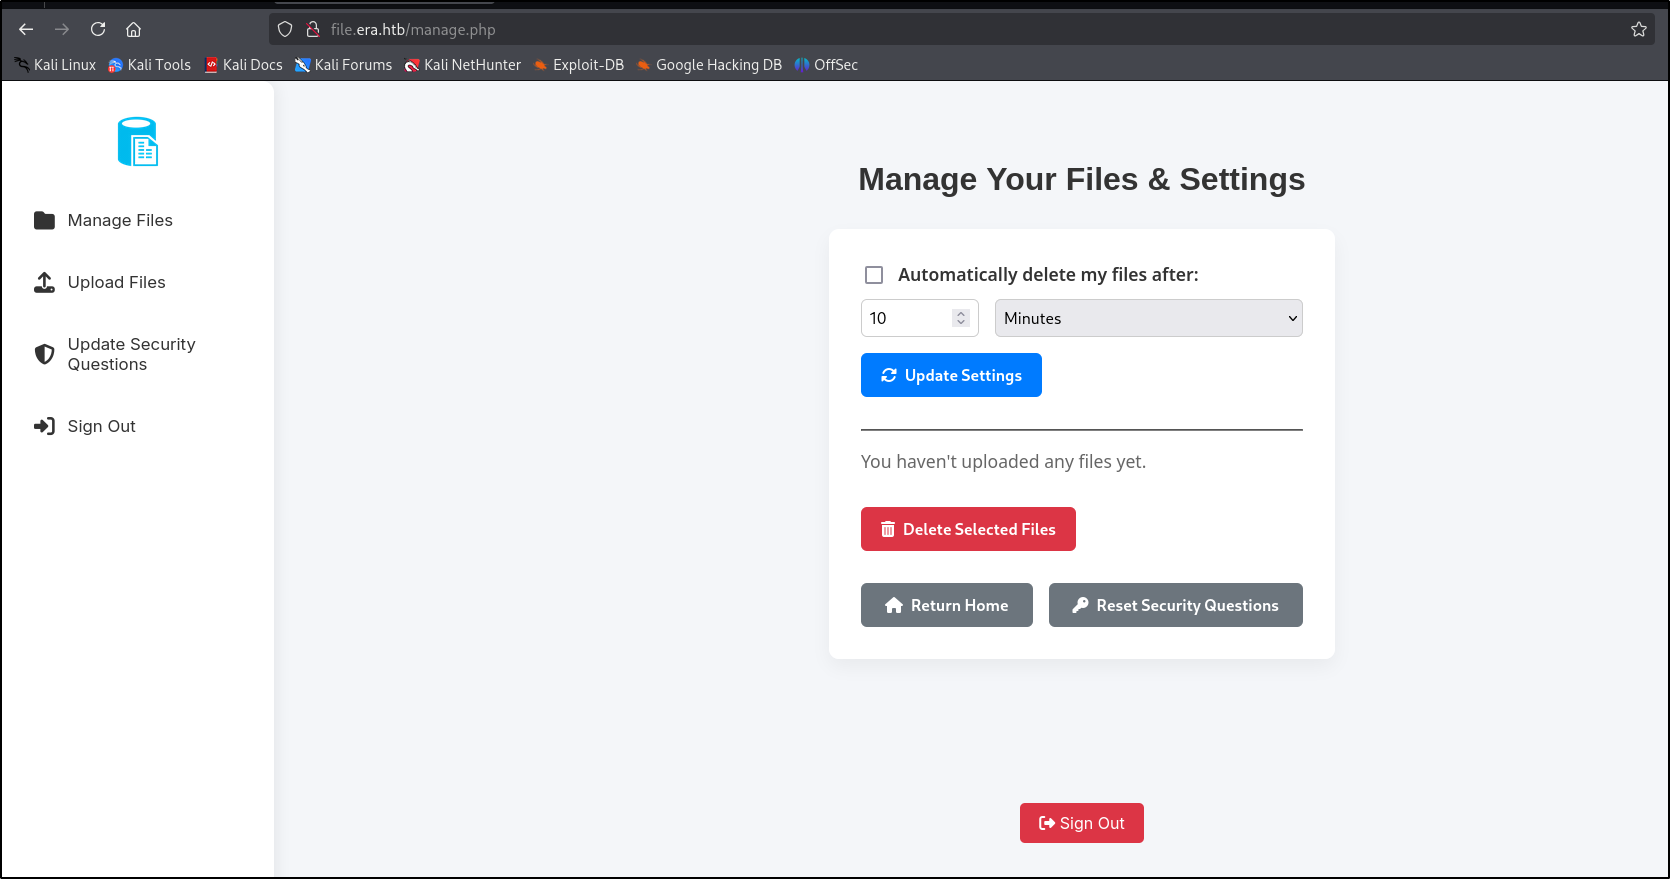This screenshot has height=879, width=1670.
Task: Click the back arrow in browser
Action: pos(26,29)
